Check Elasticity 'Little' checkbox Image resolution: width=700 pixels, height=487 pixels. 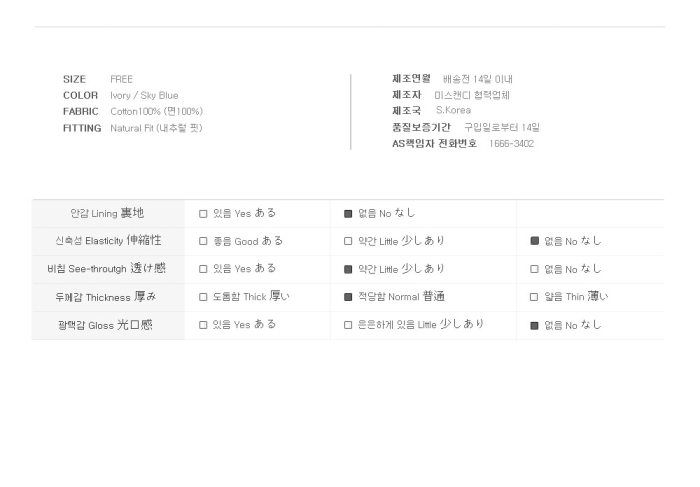pyautogui.click(x=348, y=241)
